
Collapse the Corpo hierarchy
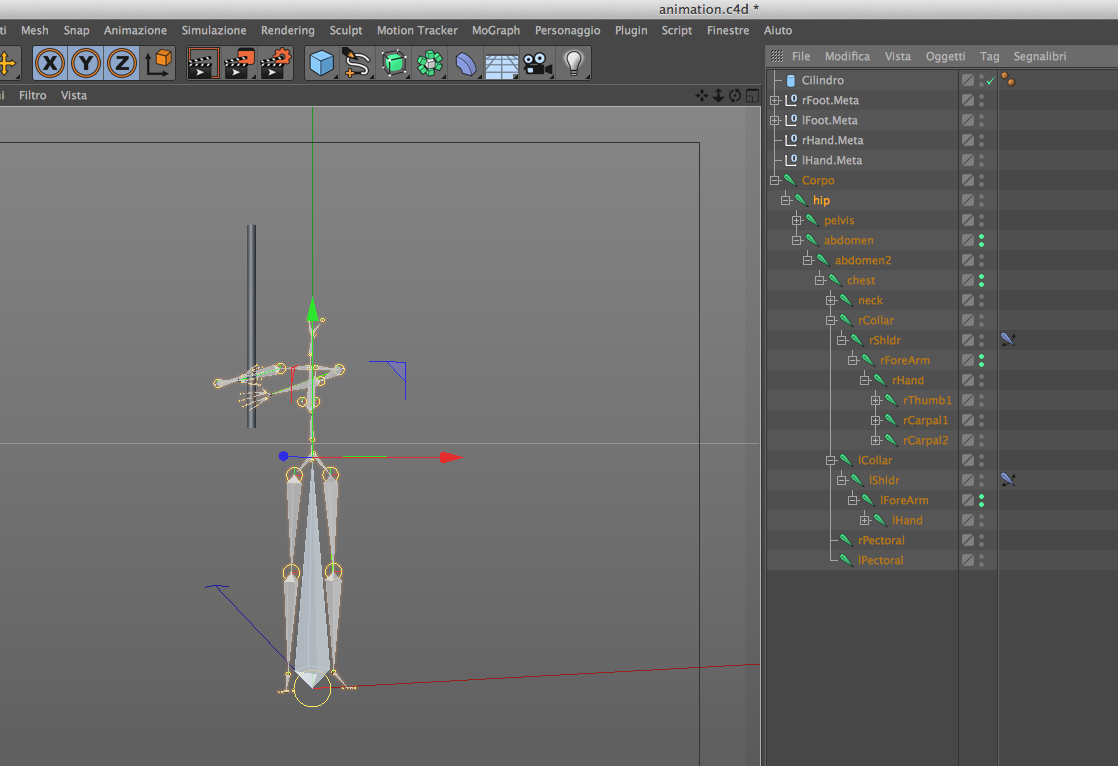775,180
